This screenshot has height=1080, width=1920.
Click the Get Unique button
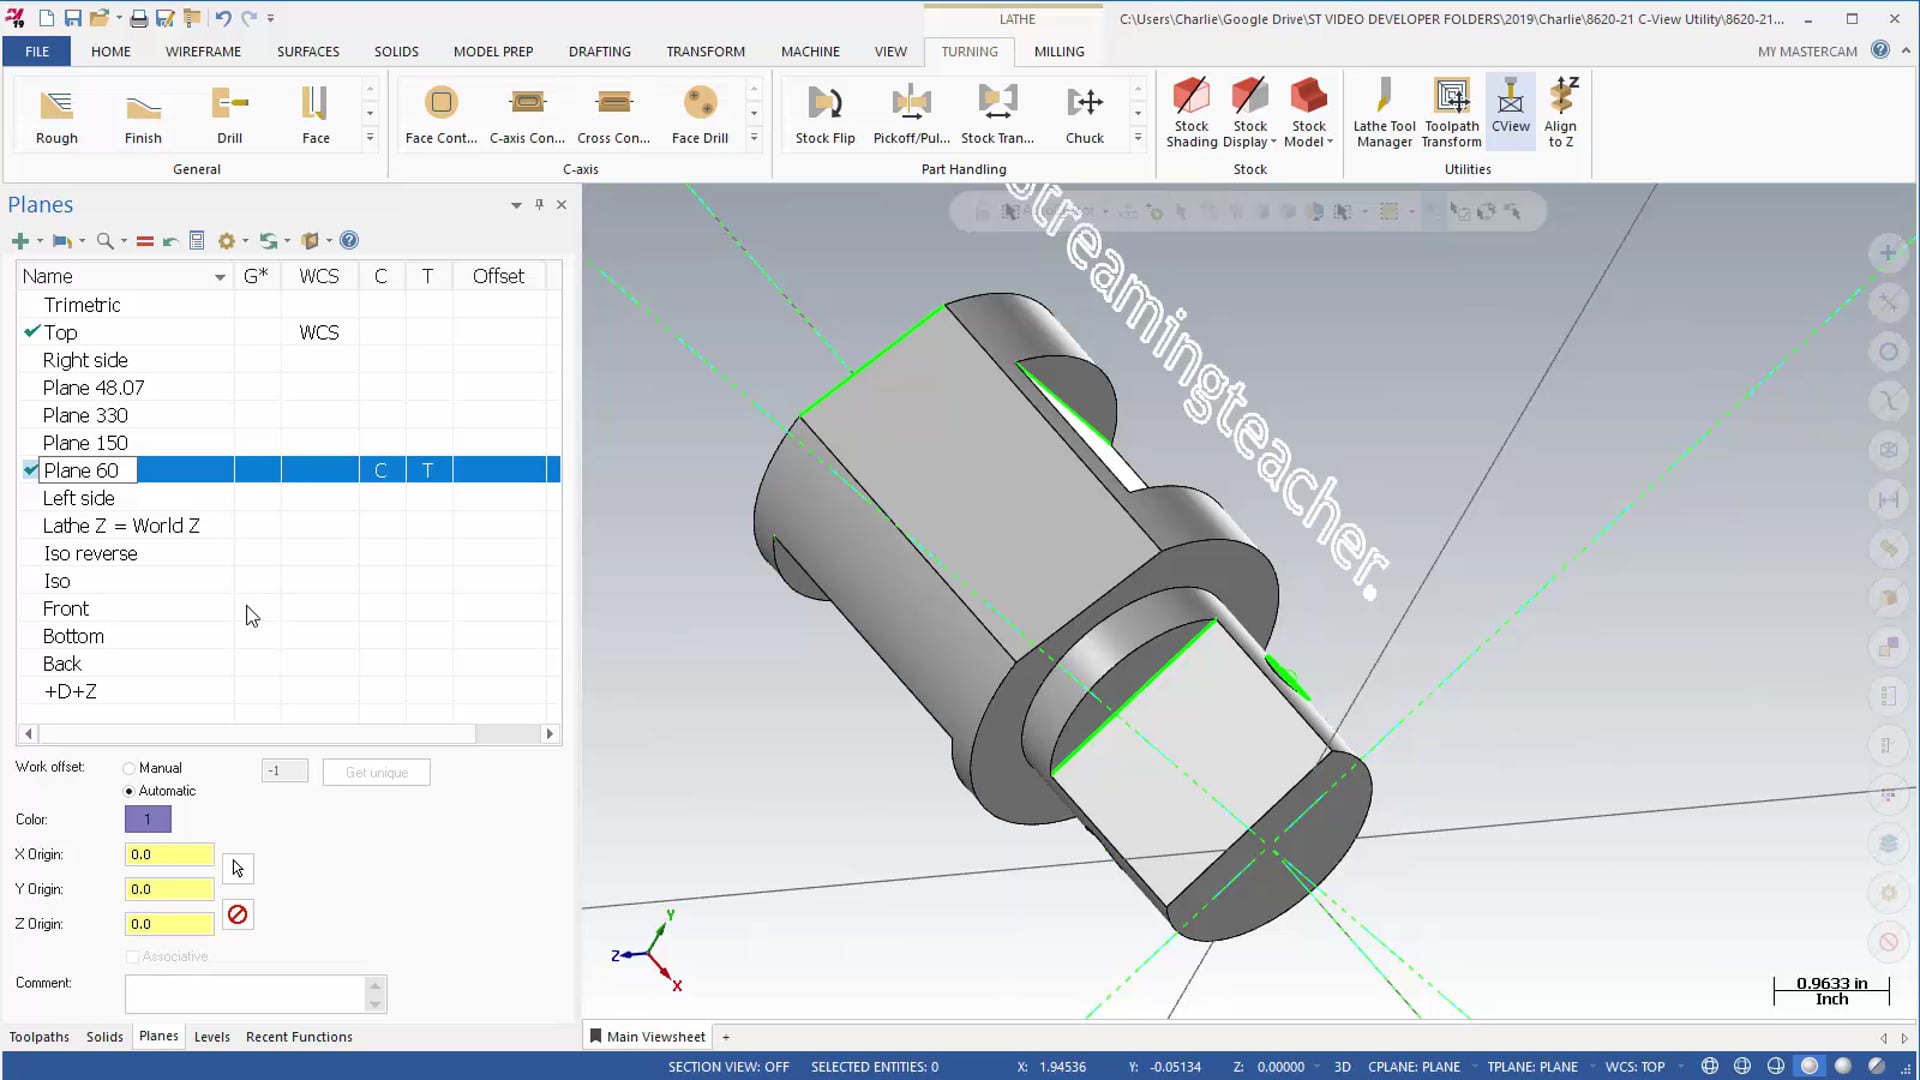point(377,771)
